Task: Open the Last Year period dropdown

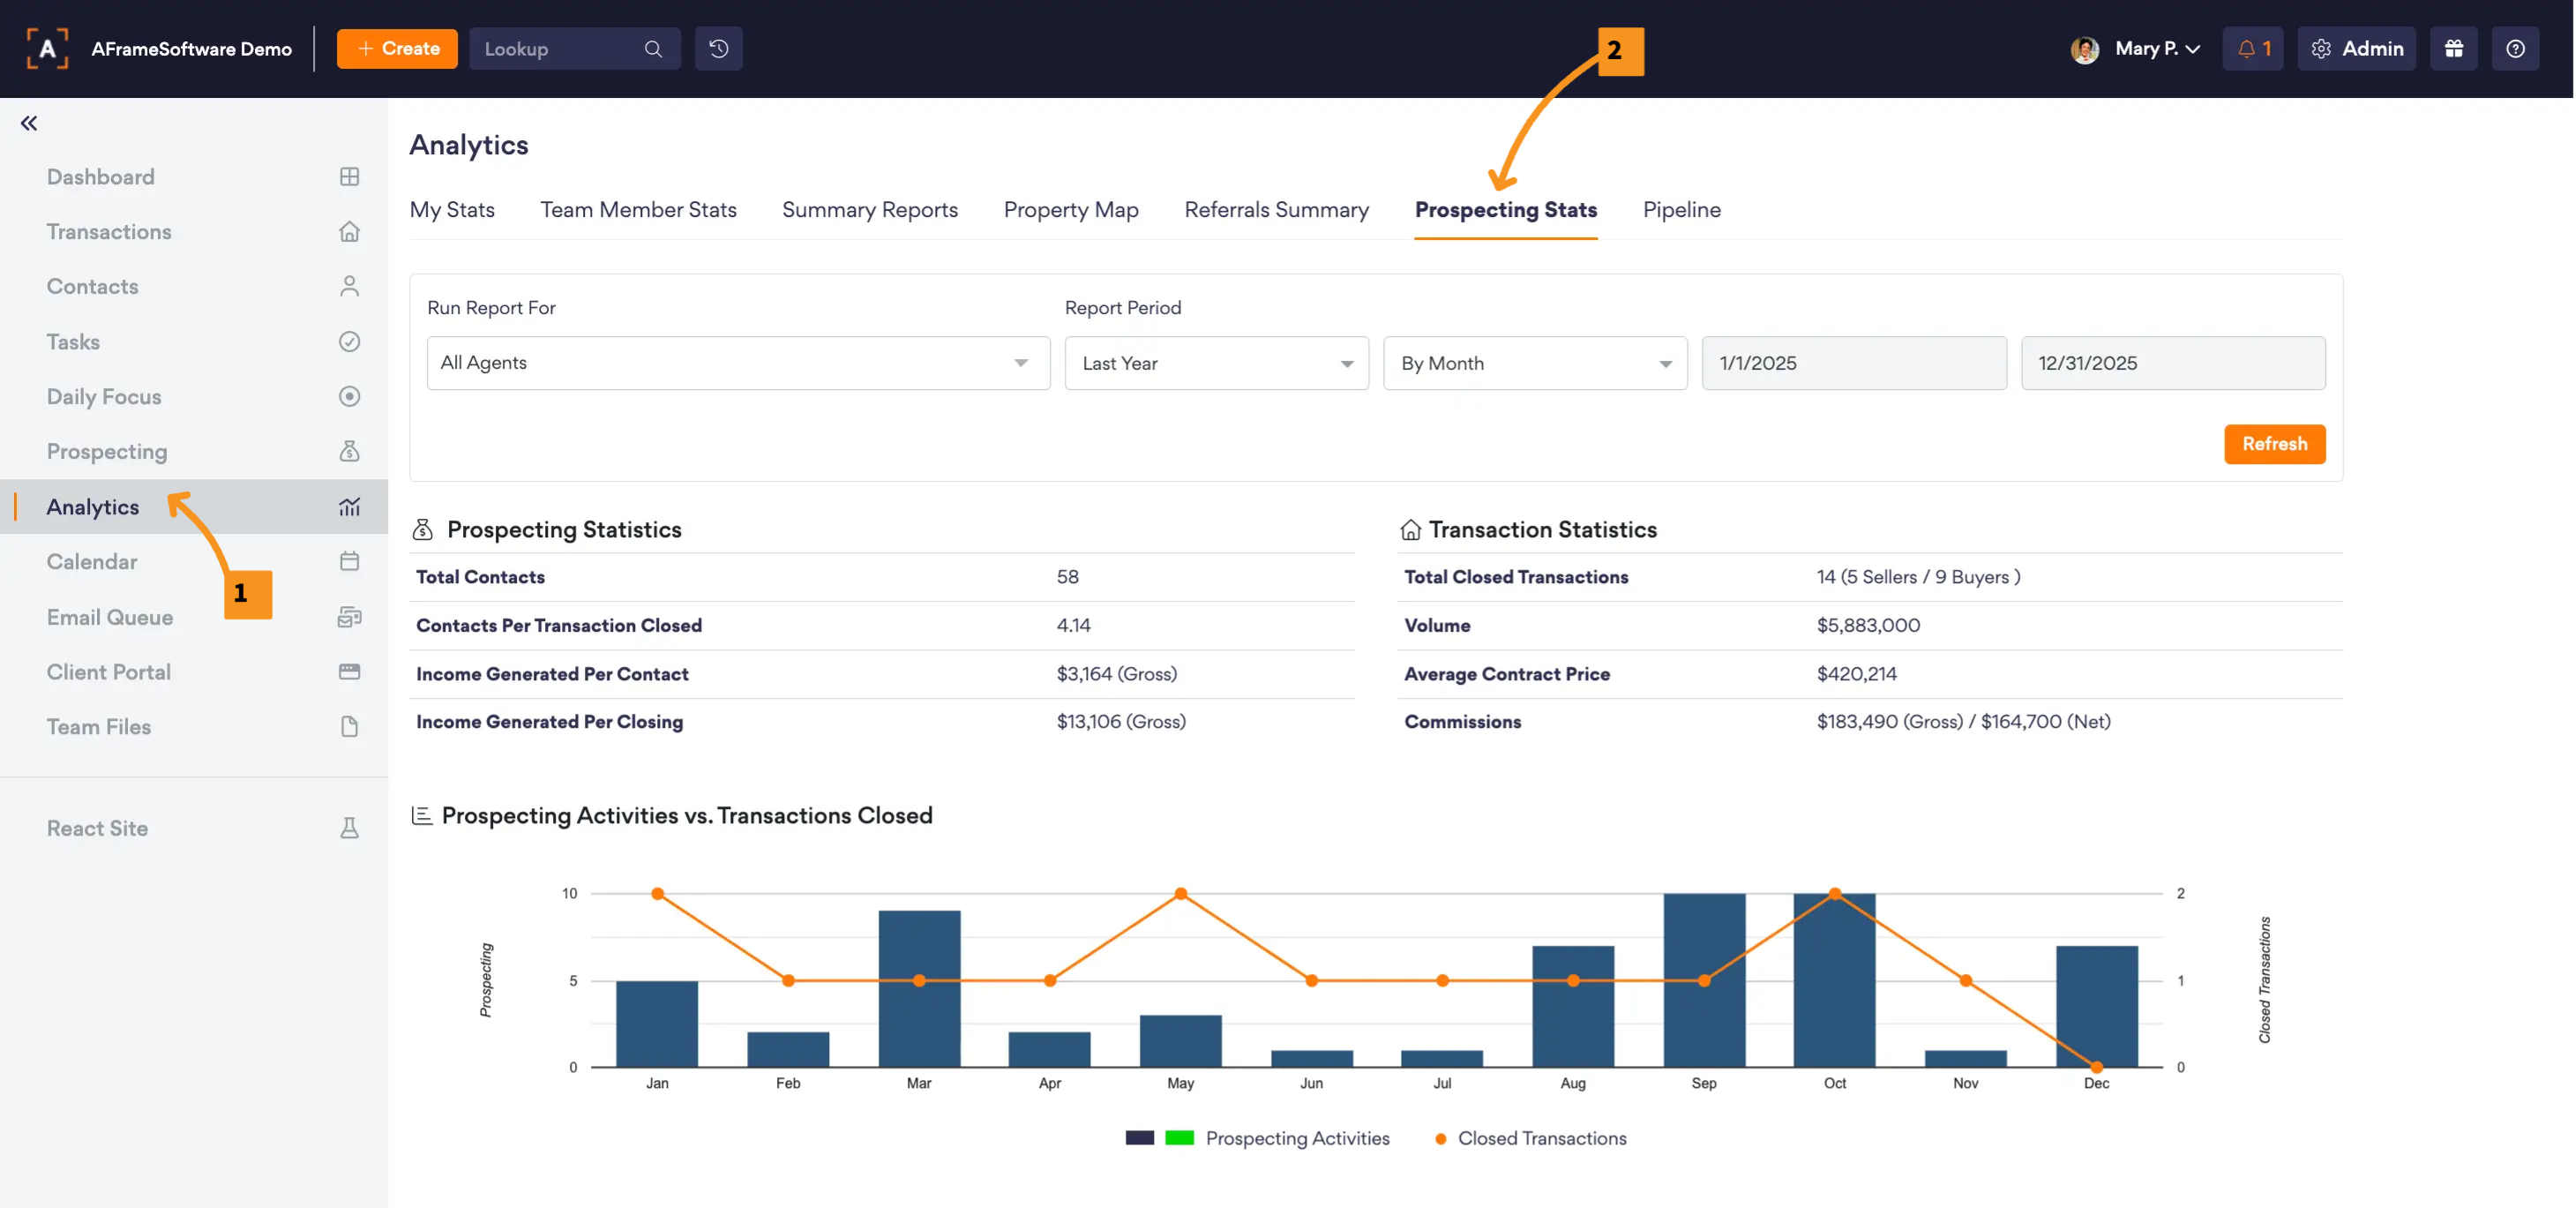Action: (x=1216, y=363)
